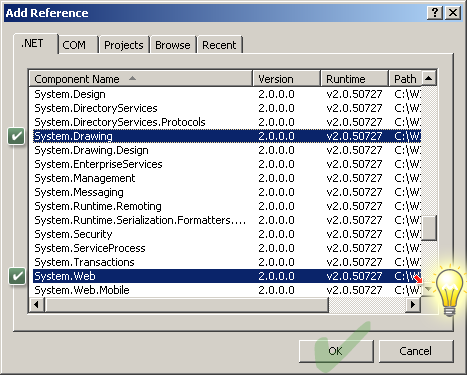Click runtime cell of System.Design
The width and height of the screenshot is (467, 375).
(x=354, y=94)
